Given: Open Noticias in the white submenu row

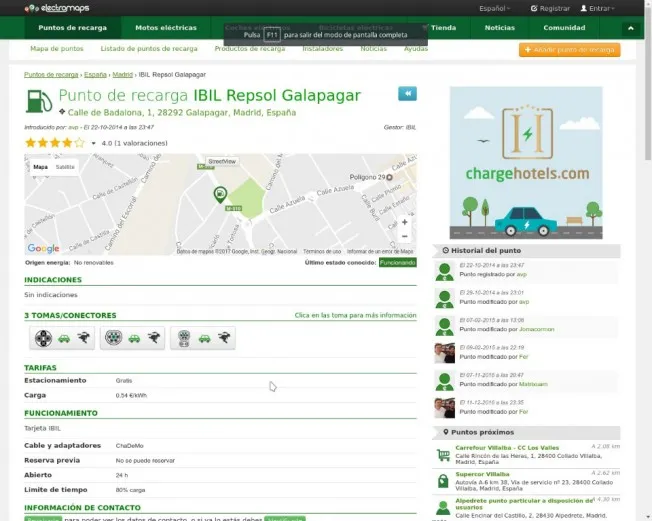Looking at the screenshot, I should [373, 49].
